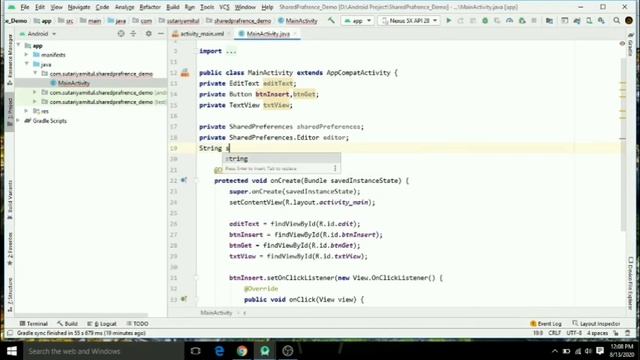
Task: Open Search Everywhere magnifier icon
Action: 616,20
